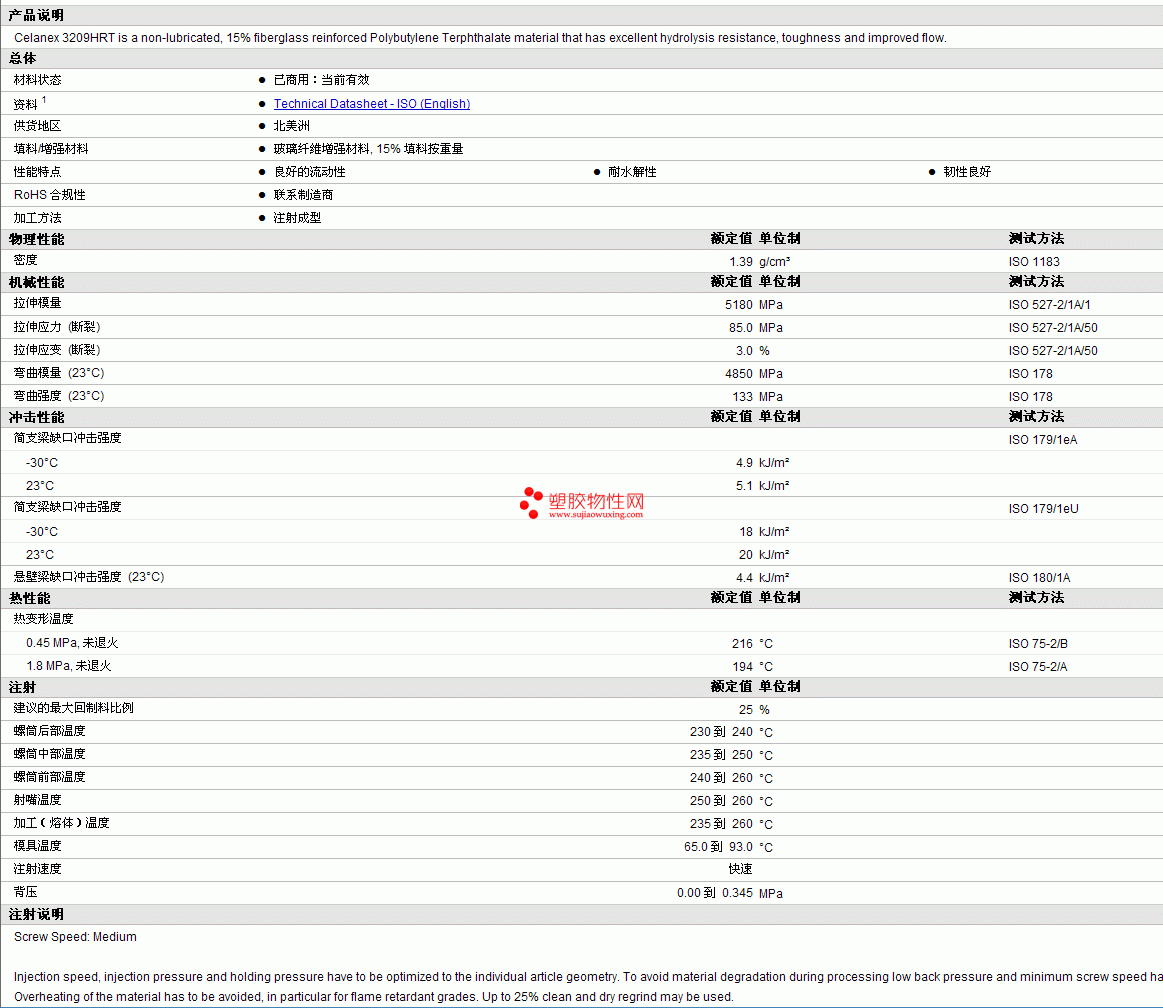Screen dimensions: 1163x1008
Task: Select the 总体 section header
Action: tap(22, 59)
